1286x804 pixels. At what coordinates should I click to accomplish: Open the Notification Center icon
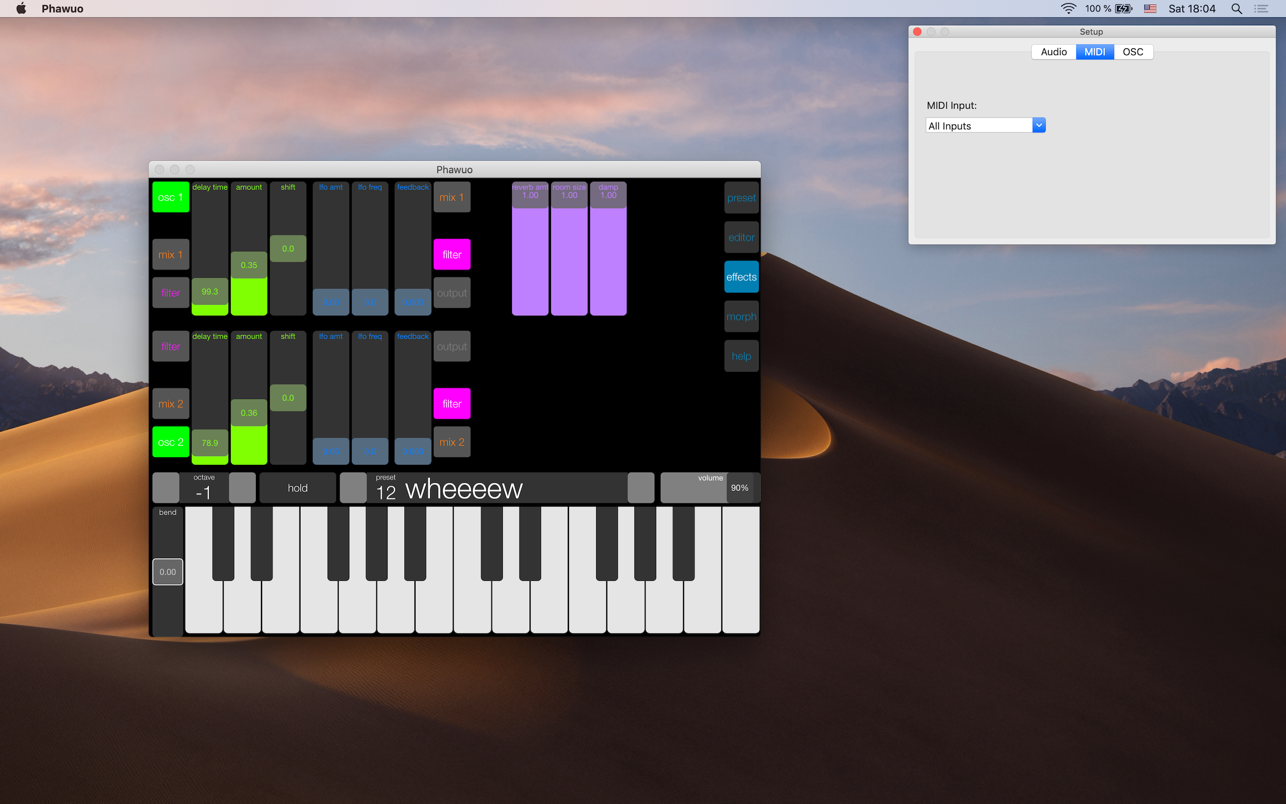click(1261, 9)
